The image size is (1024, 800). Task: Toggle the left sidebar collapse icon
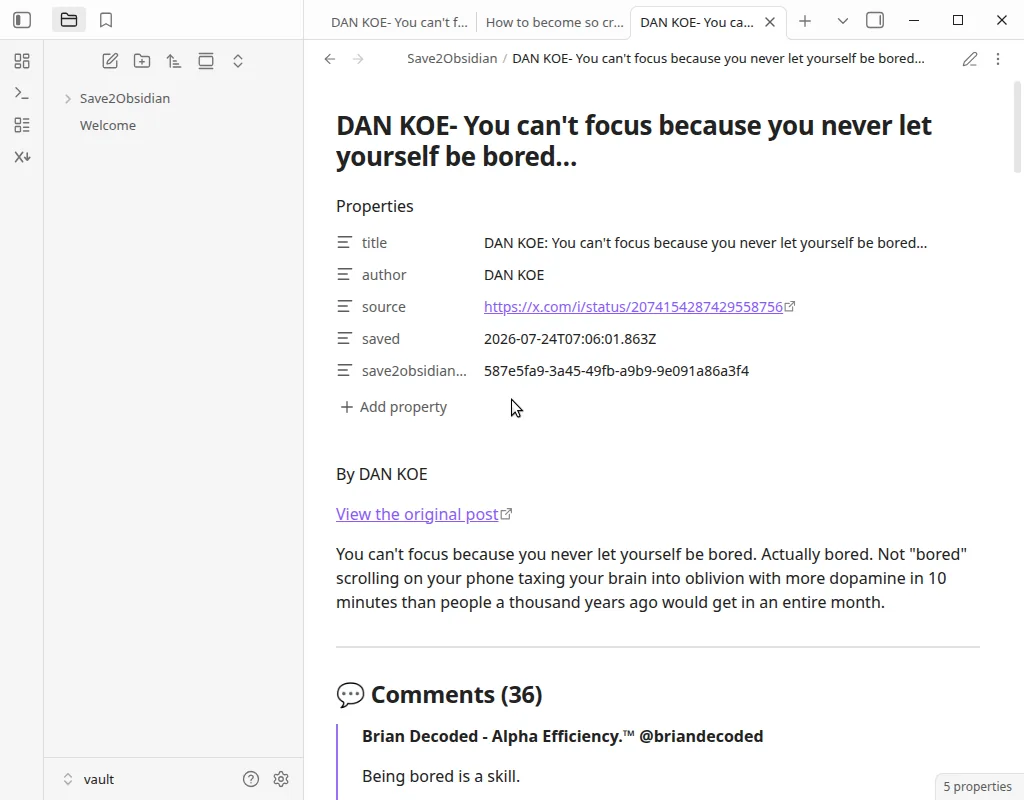coord(22,20)
